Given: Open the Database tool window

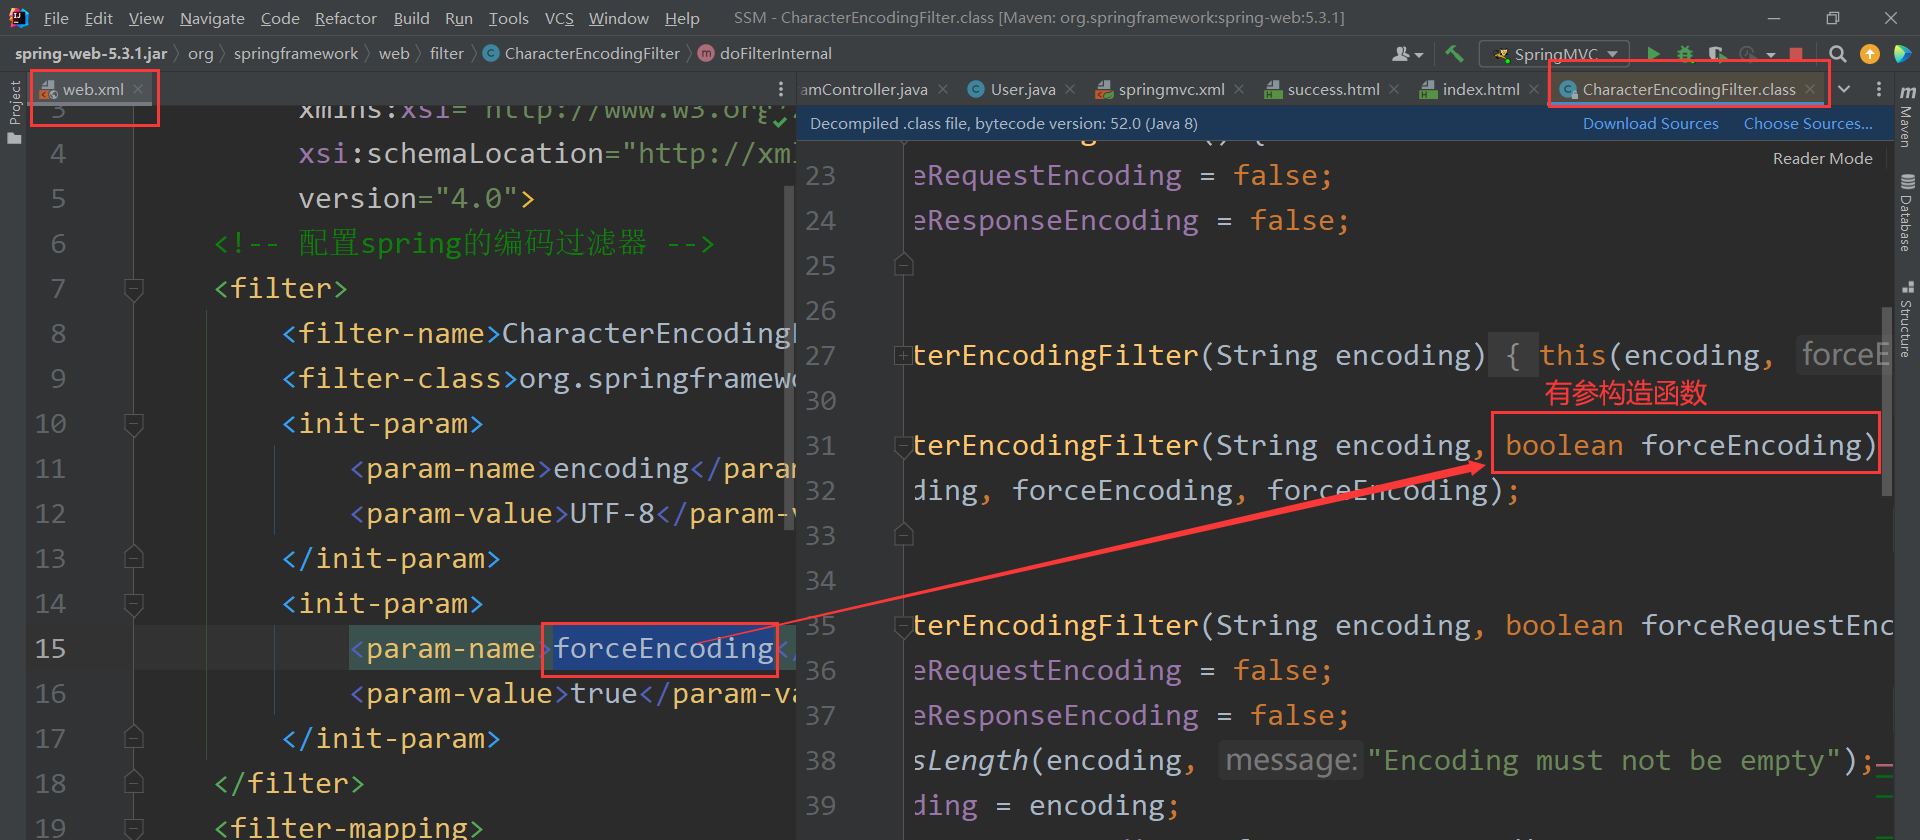Looking at the screenshot, I should [1907, 213].
